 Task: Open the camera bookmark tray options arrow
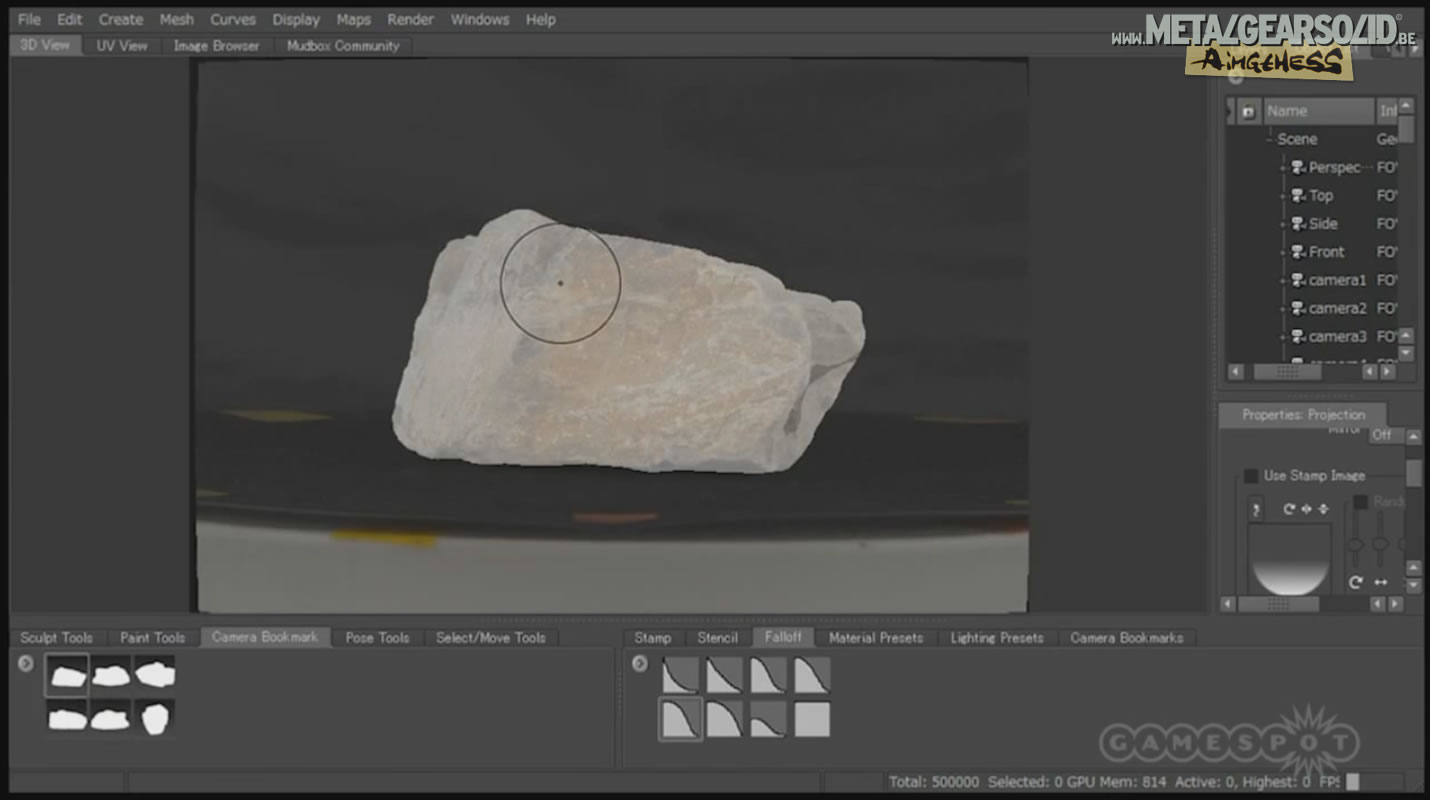pyautogui.click(x=26, y=663)
